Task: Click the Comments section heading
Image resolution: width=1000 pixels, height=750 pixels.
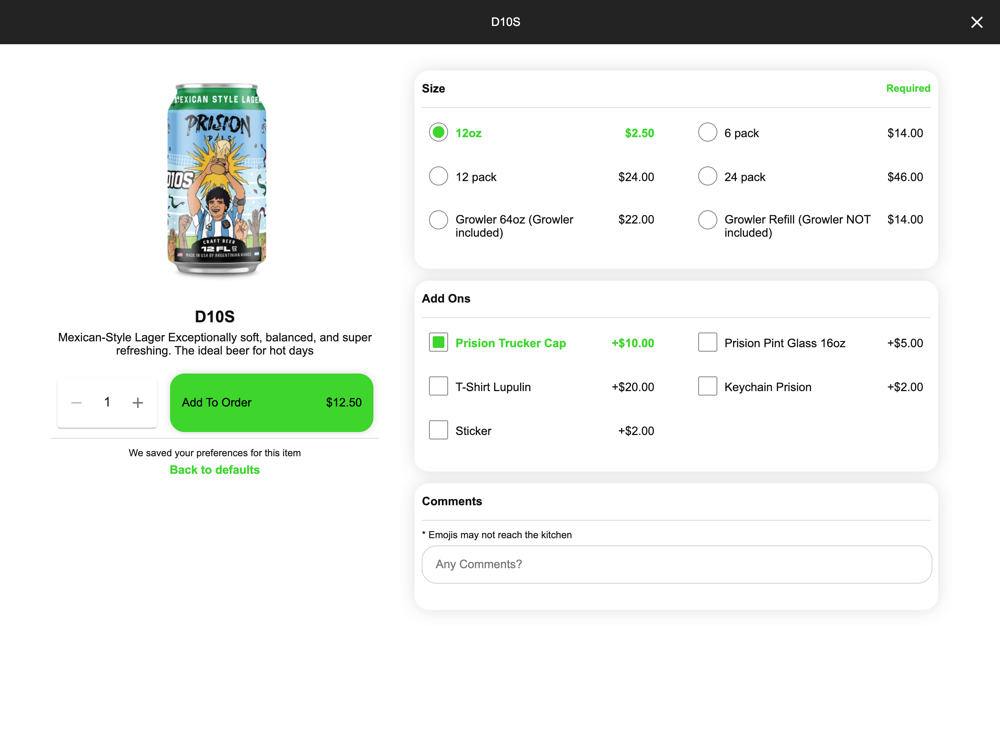Action: [x=452, y=501]
